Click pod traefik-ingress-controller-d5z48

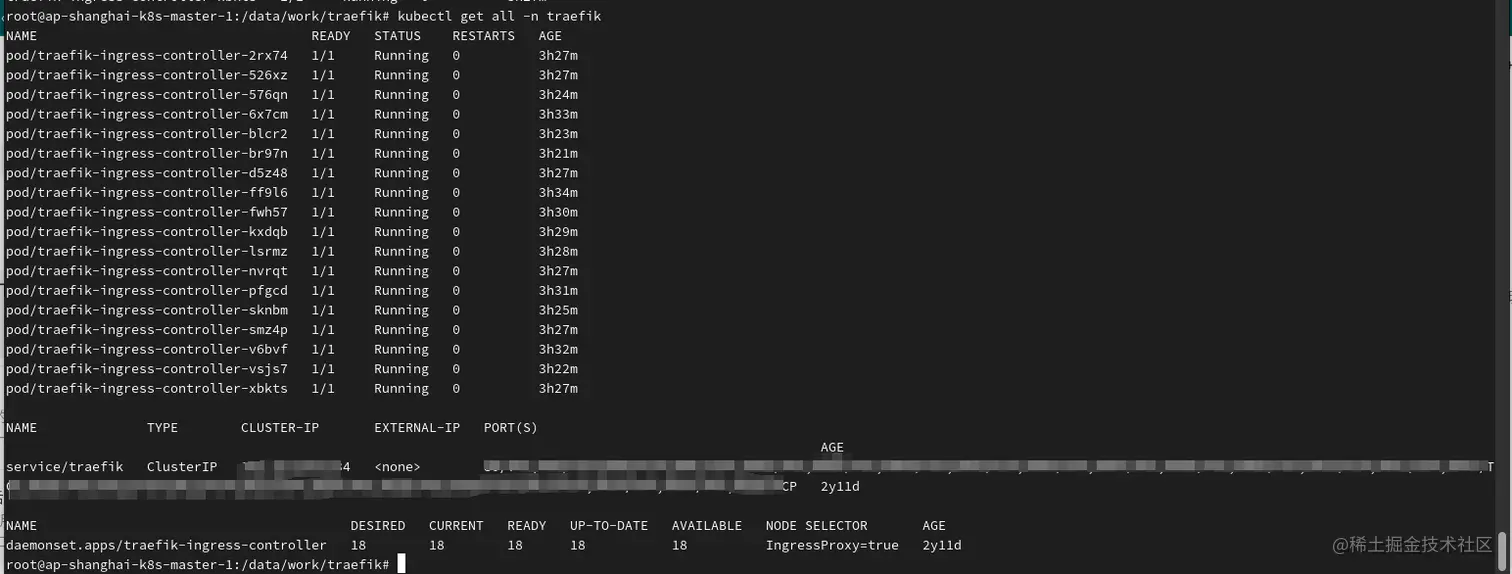[x=147, y=173]
